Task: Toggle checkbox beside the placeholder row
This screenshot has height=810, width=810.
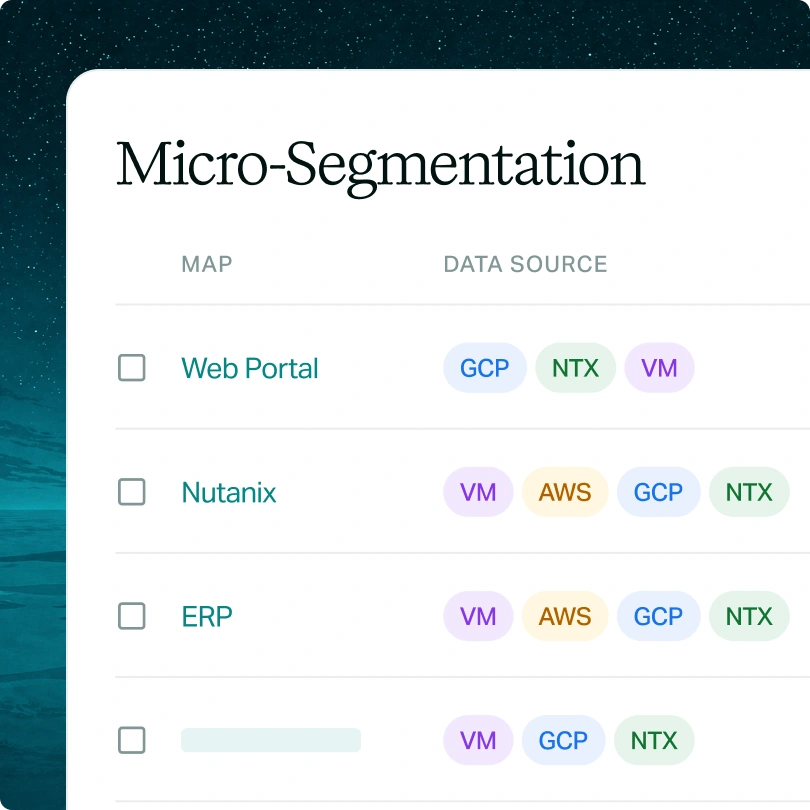Action: pyautogui.click(x=132, y=740)
